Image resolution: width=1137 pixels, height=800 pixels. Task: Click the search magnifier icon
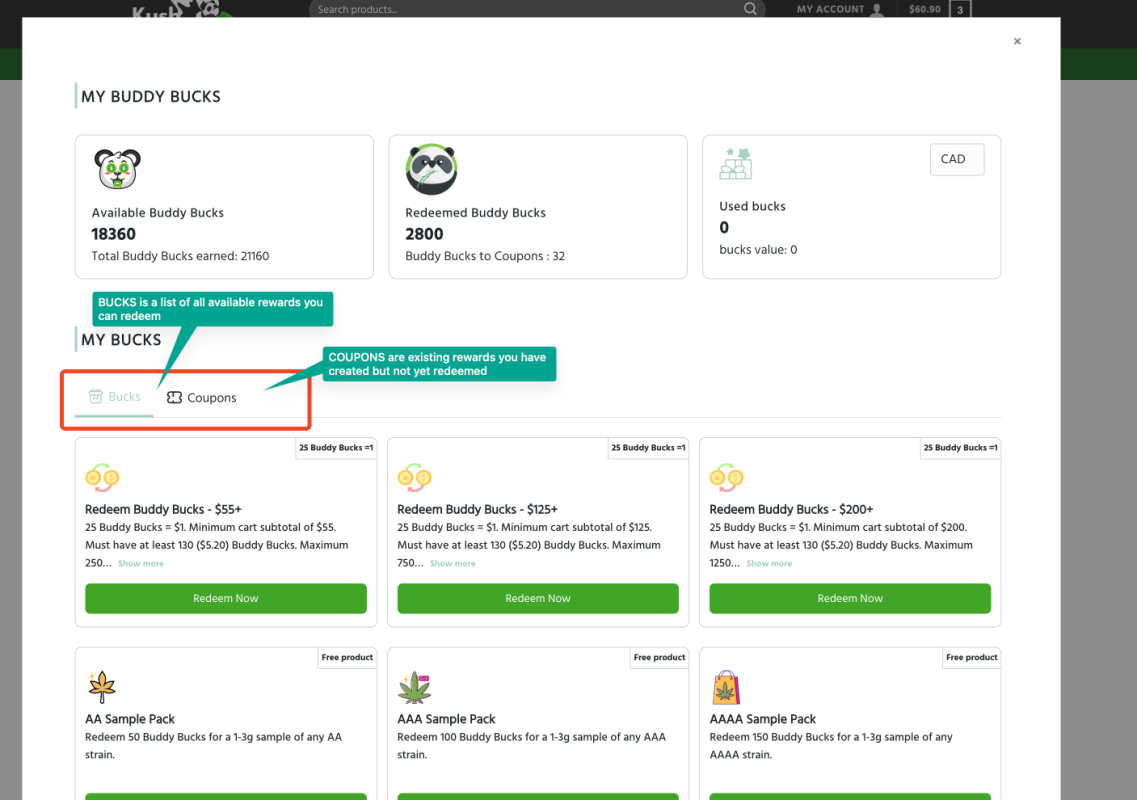tap(750, 9)
